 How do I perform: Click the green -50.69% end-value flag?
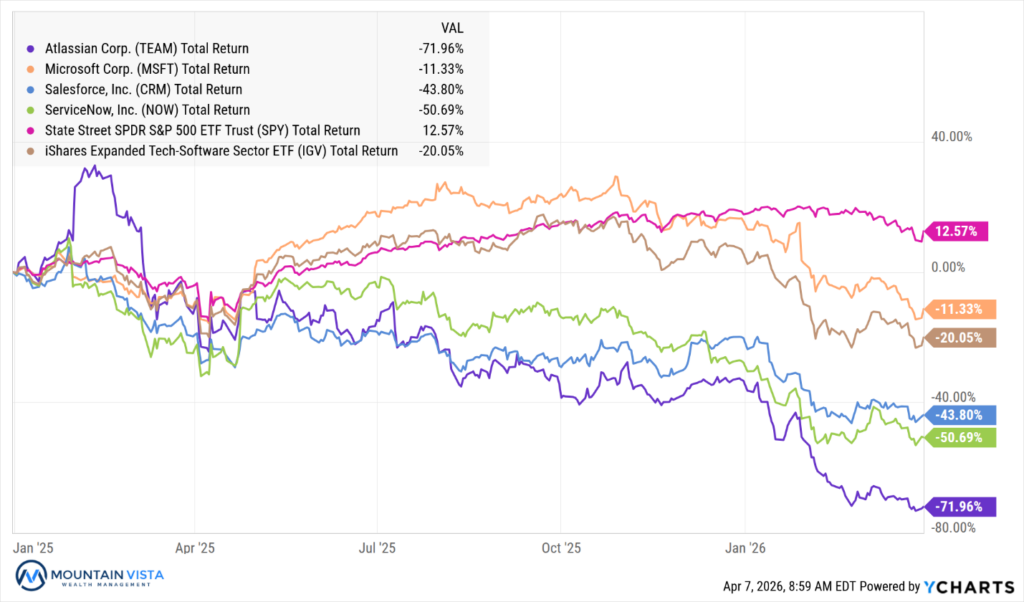point(958,437)
